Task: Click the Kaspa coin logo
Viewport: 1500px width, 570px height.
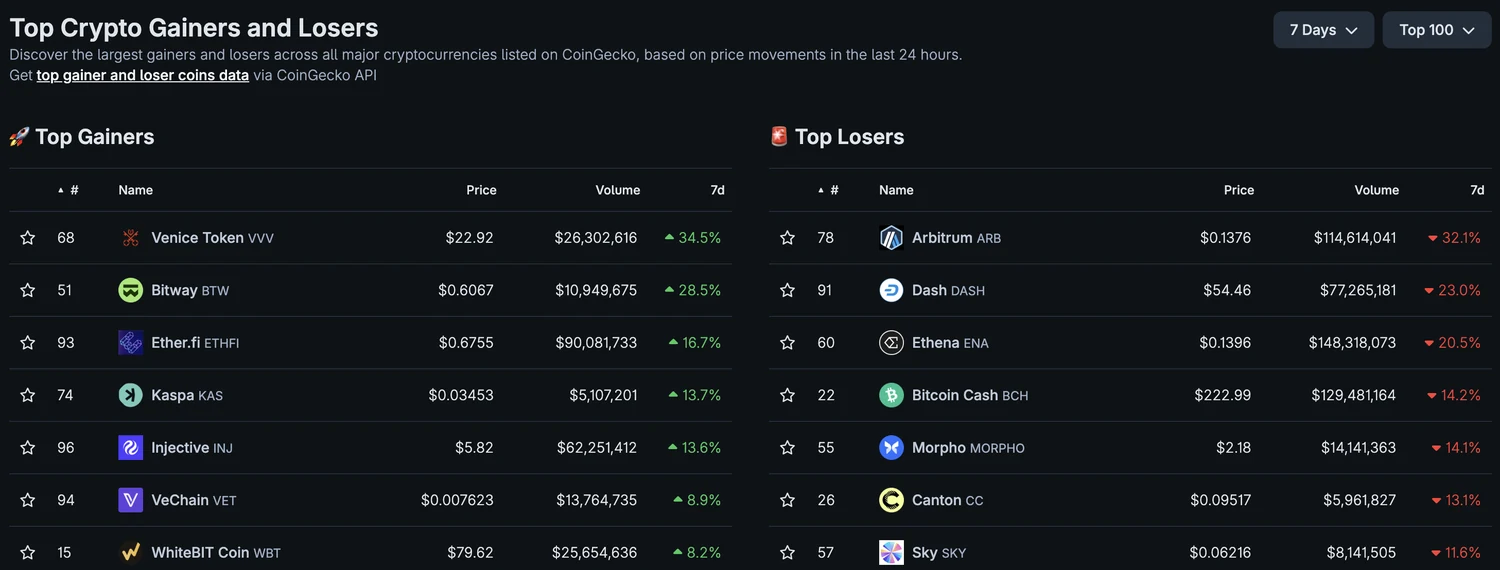Action: pos(131,395)
